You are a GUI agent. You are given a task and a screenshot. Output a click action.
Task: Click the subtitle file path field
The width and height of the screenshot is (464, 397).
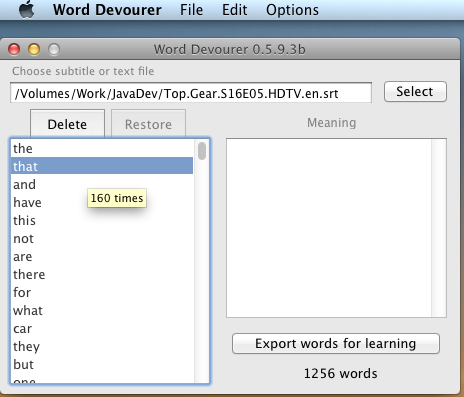(191, 93)
